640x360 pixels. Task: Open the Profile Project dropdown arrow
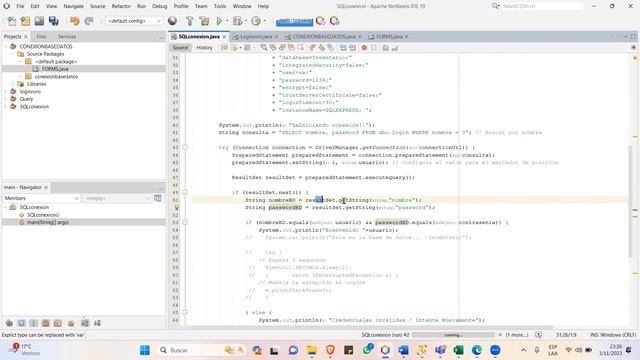point(264,21)
